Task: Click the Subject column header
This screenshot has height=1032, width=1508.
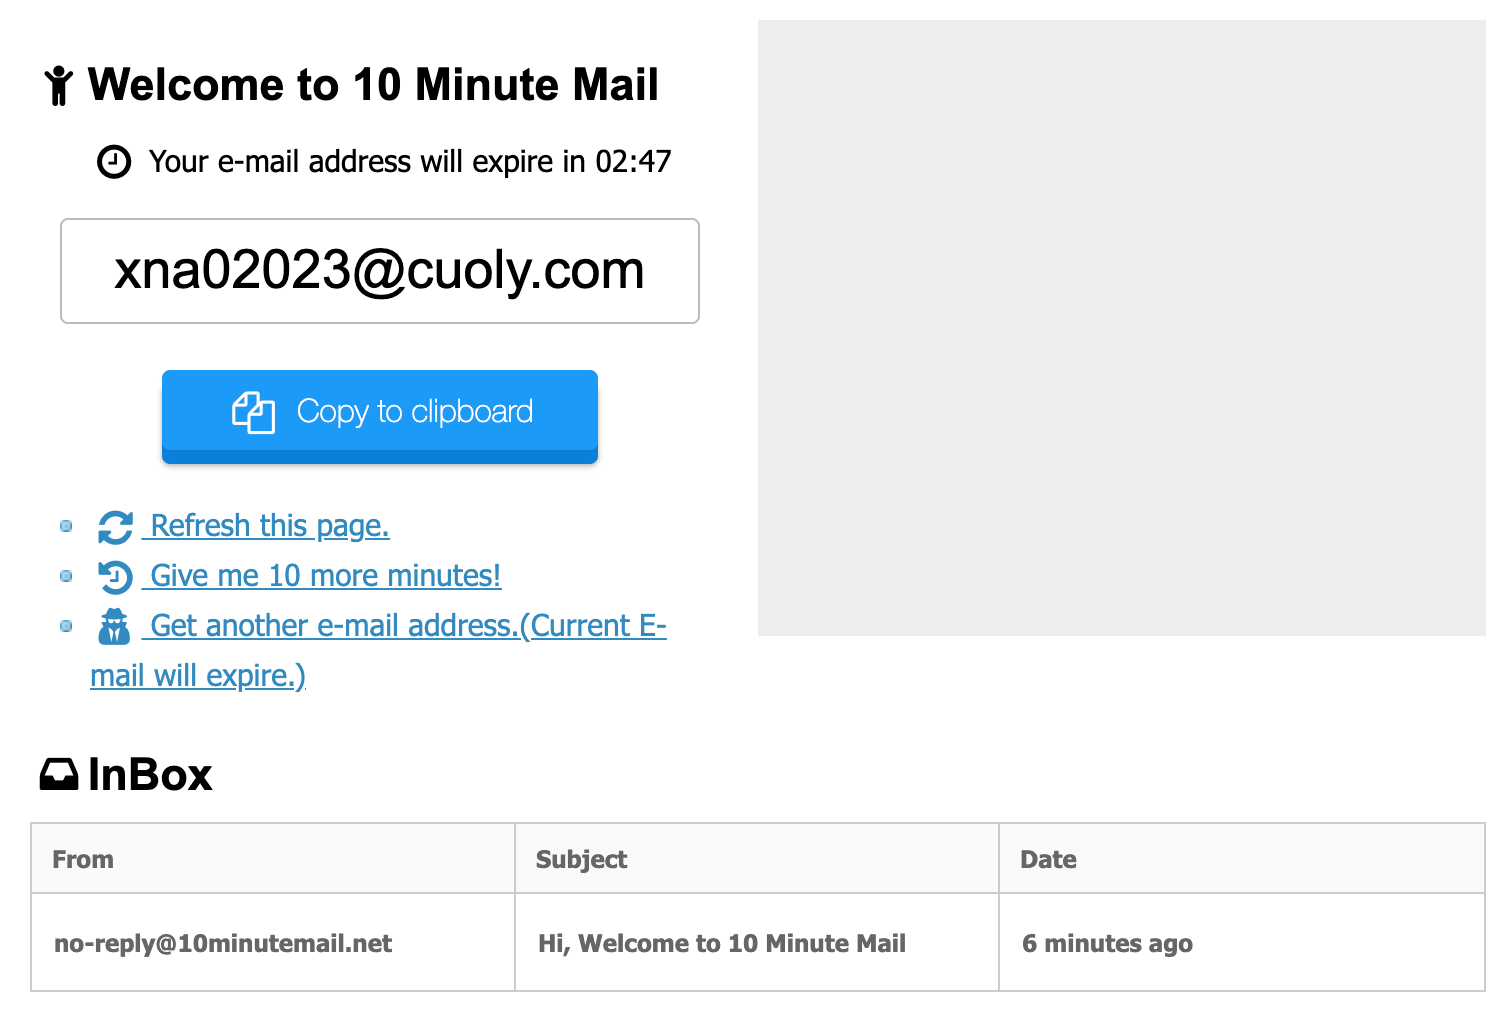Action: pyautogui.click(x=581, y=860)
